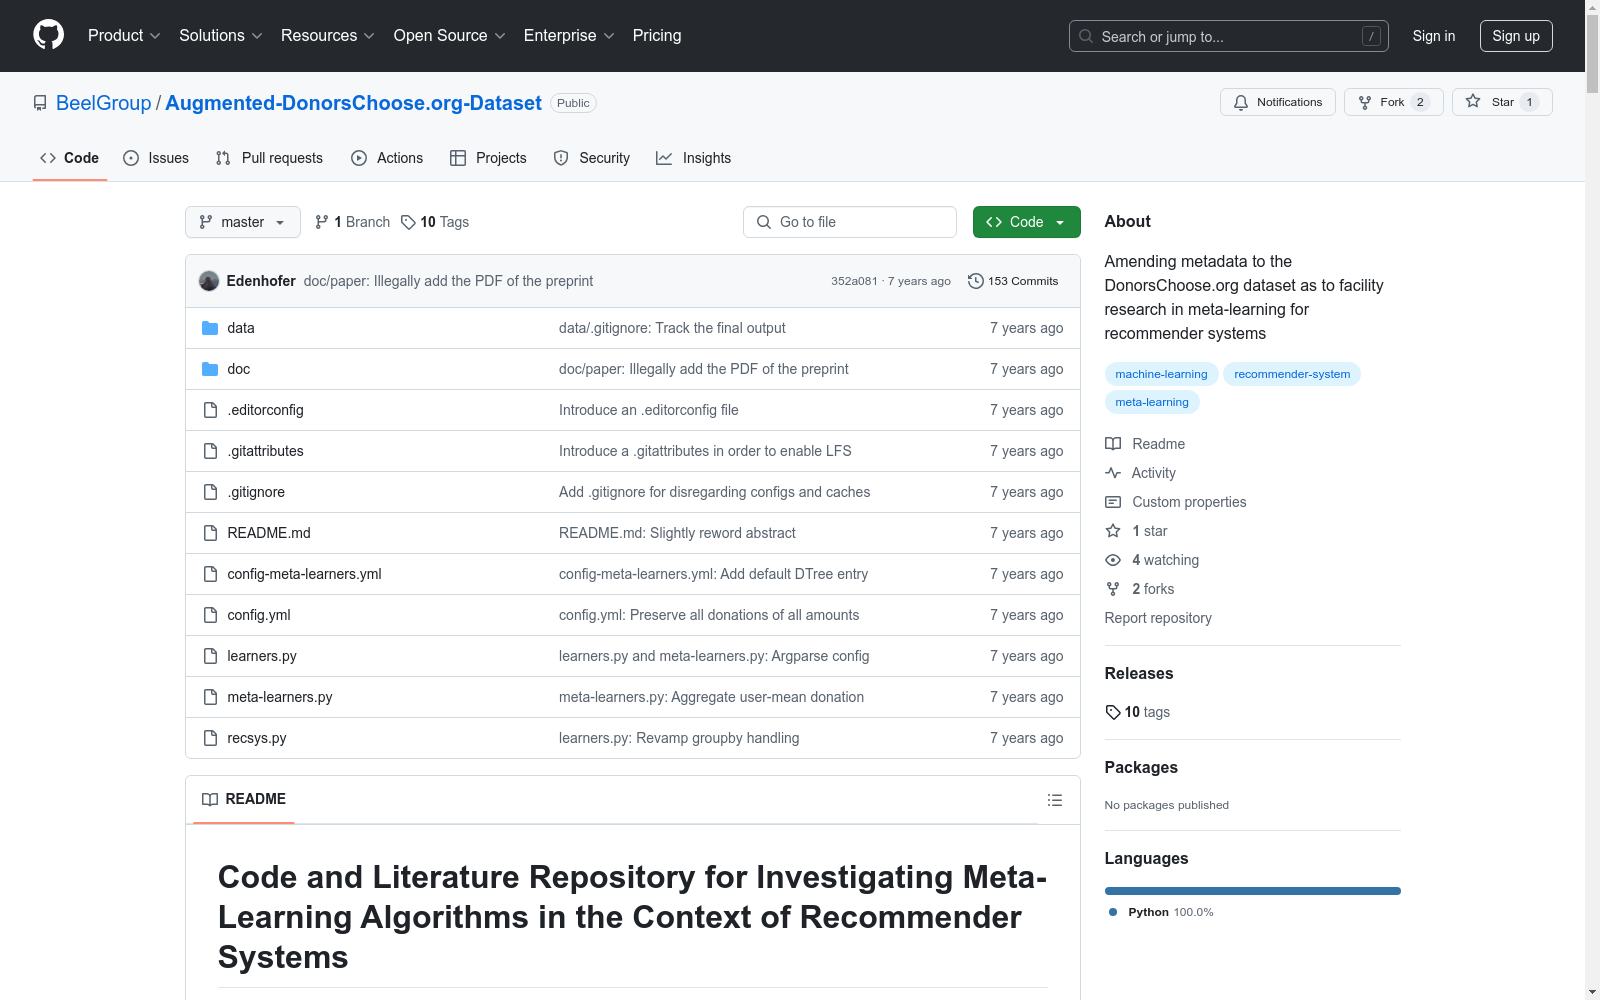Expand the Open Source menu
The width and height of the screenshot is (1600, 1000).
click(450, 36)
